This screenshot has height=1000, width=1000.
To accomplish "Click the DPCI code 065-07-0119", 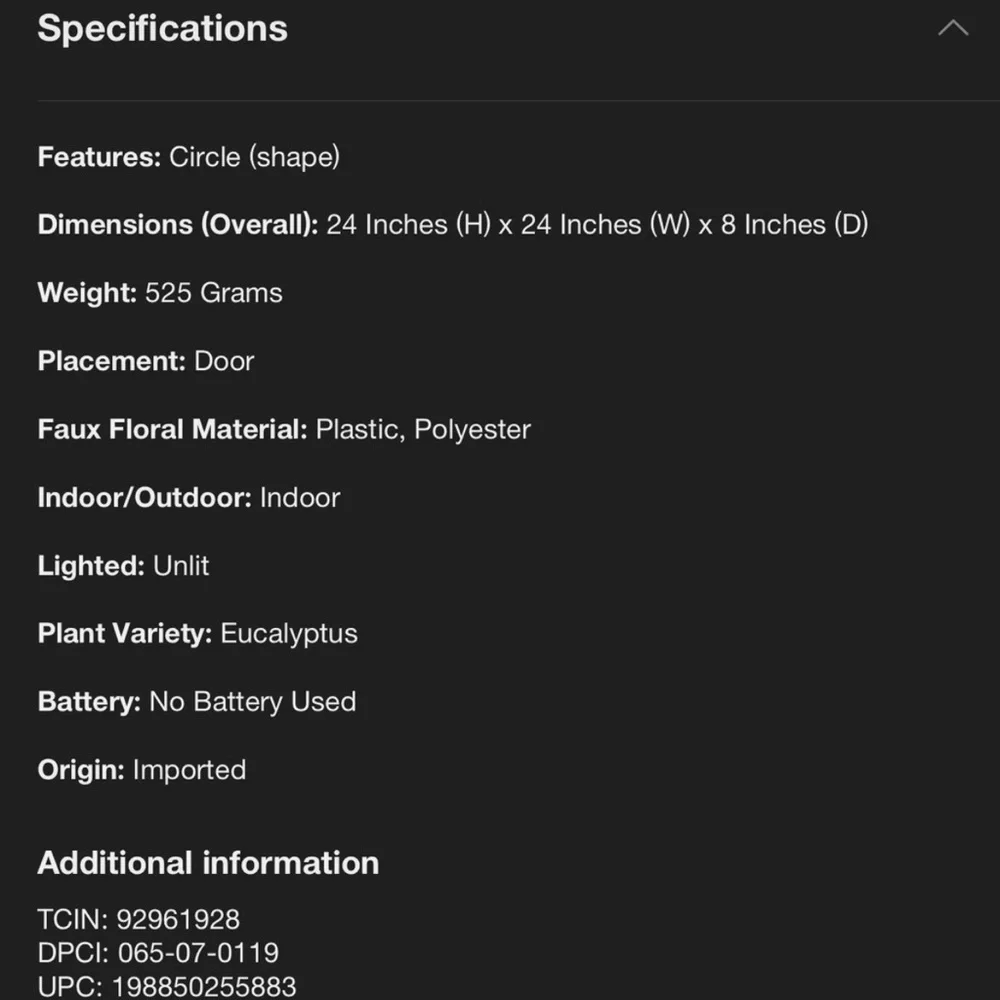I will (x=198, y=953).
